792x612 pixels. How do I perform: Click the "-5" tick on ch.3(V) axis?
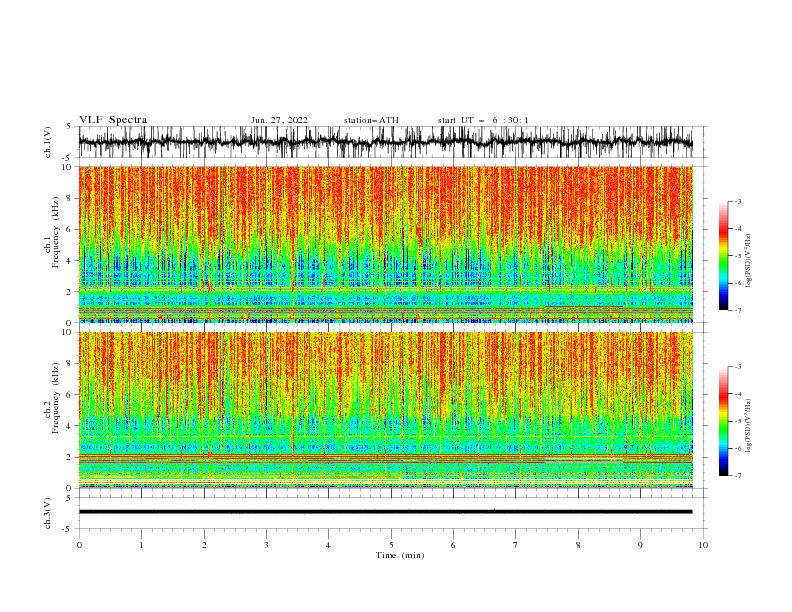(68, 529)
